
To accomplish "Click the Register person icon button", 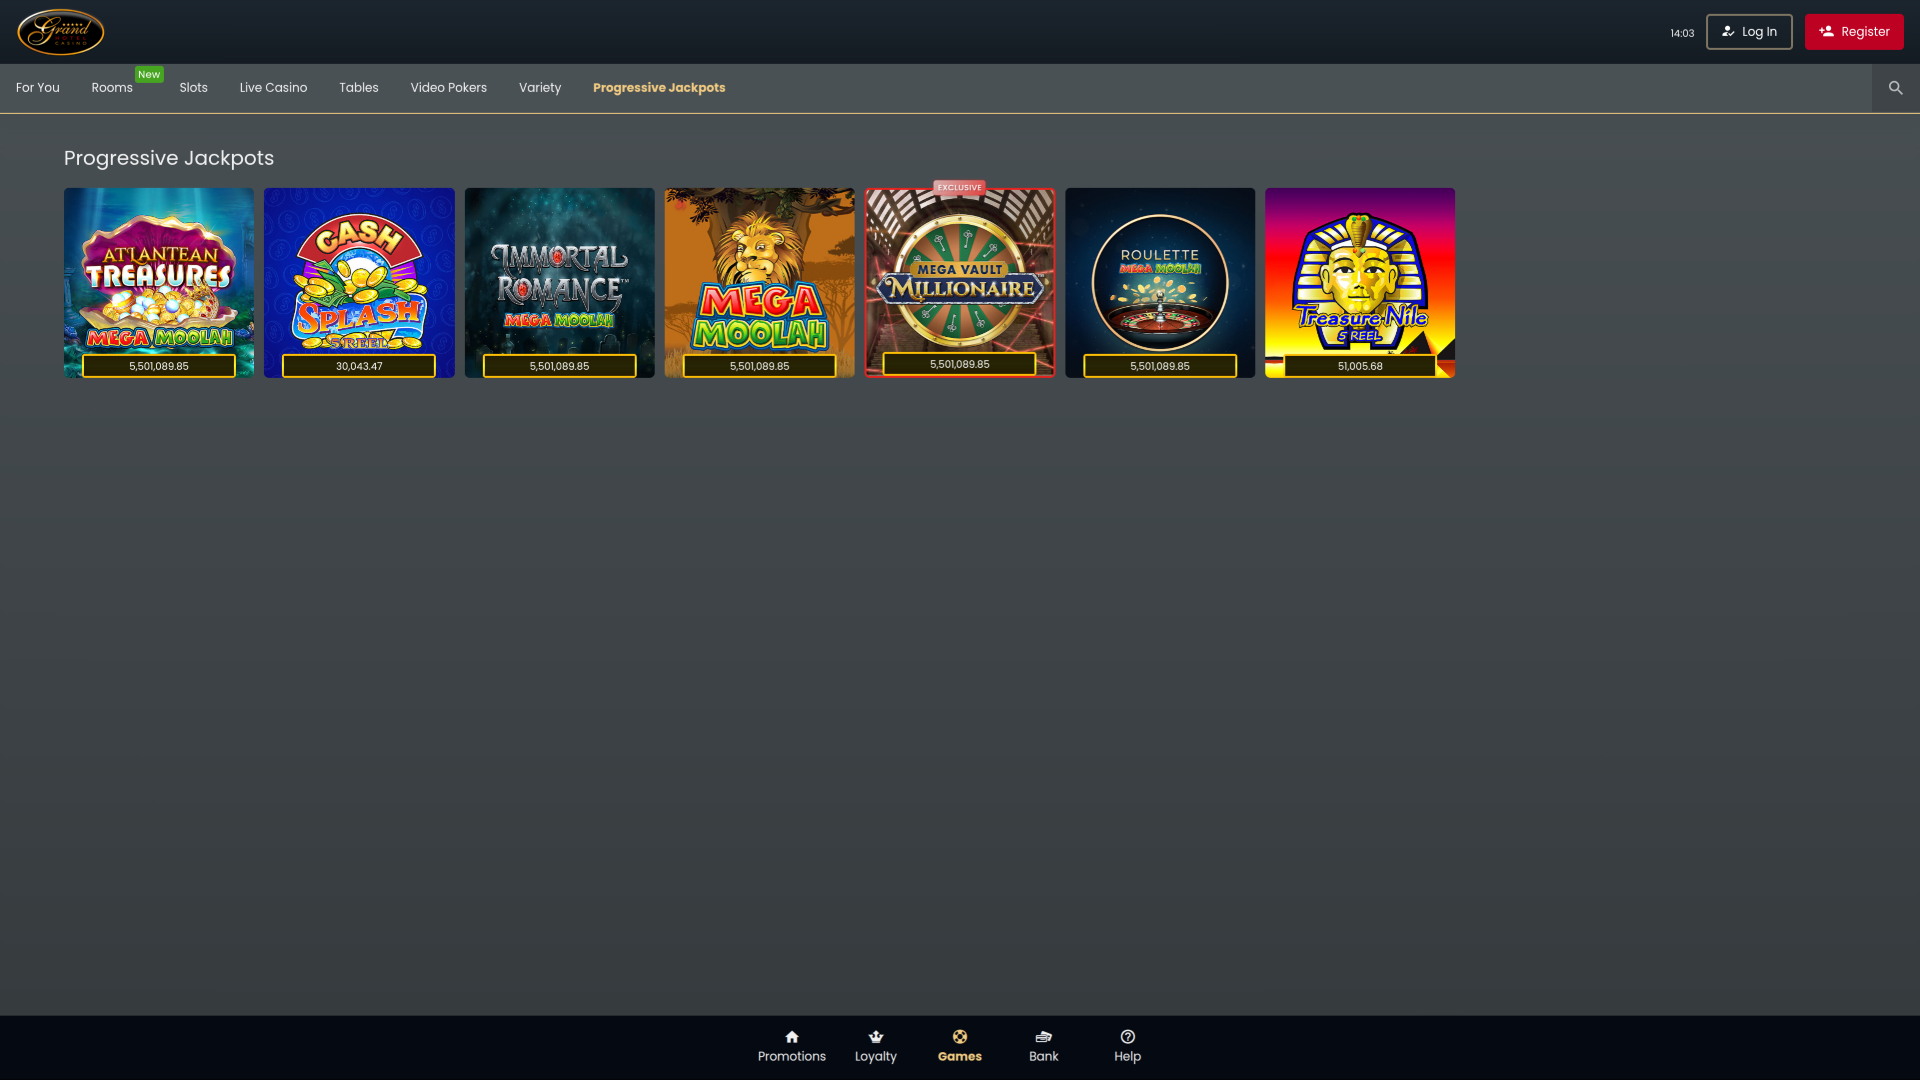I will 1827,31.
